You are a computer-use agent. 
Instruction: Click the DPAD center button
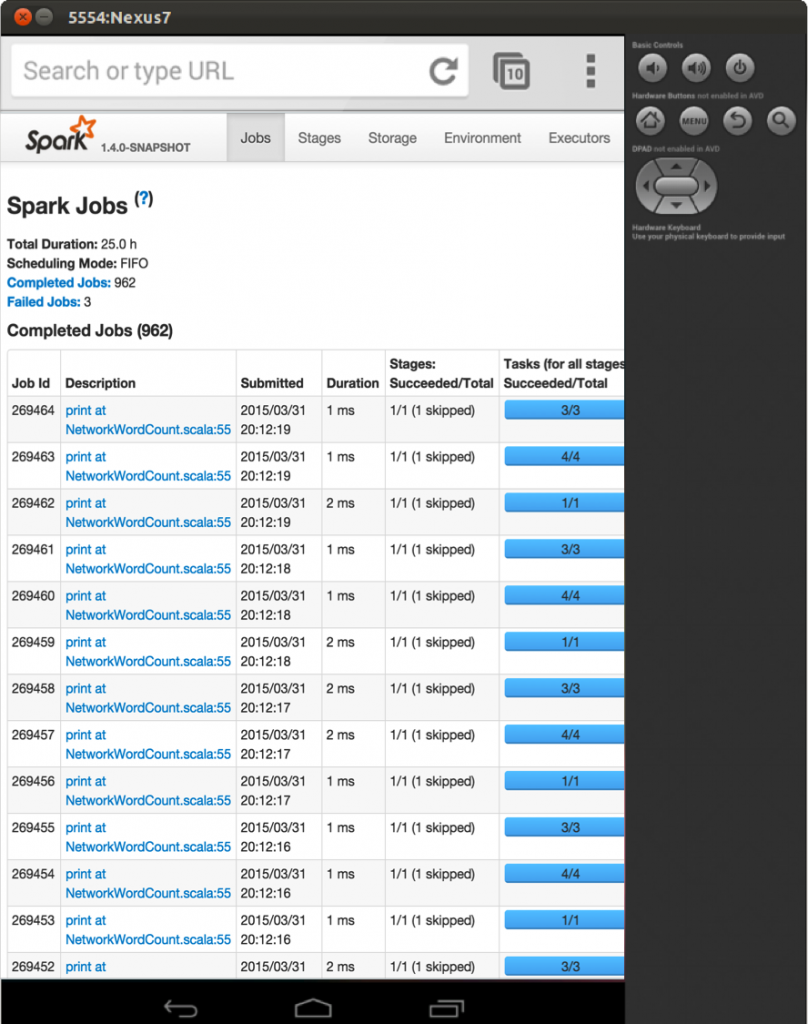[x=676, y=186]
